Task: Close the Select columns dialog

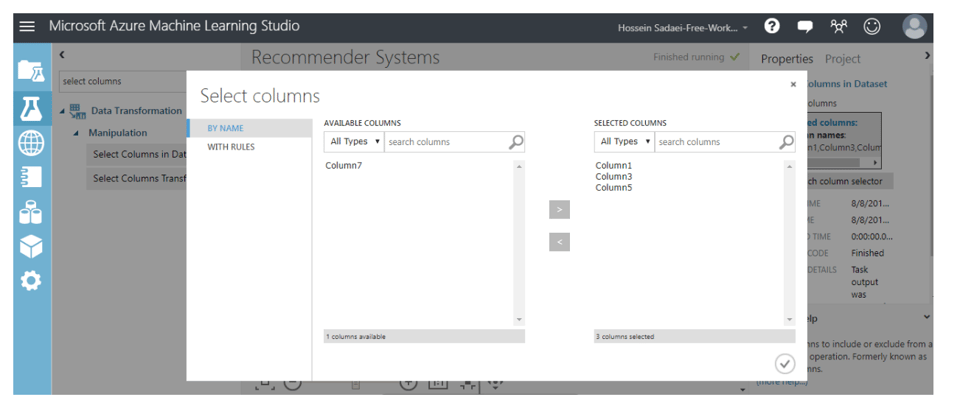Action: pos(794,84)
